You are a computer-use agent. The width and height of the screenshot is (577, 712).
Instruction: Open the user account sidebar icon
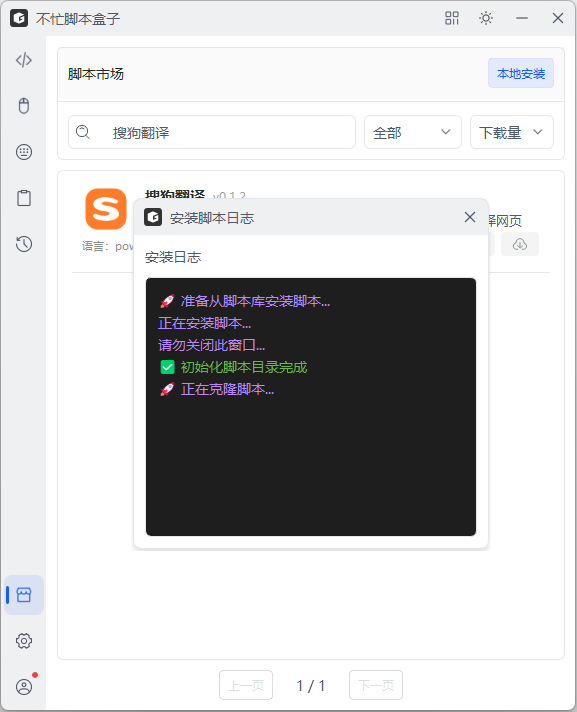click(24, 687)
